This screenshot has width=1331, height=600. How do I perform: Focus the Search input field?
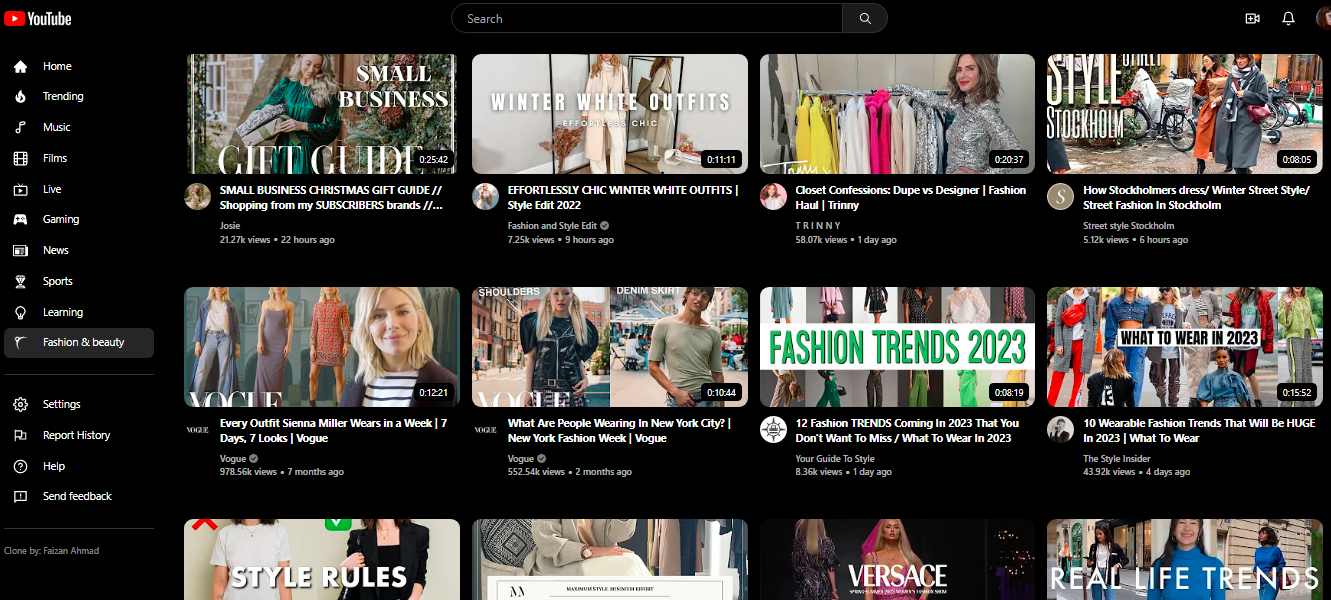[x=647, y=18]
